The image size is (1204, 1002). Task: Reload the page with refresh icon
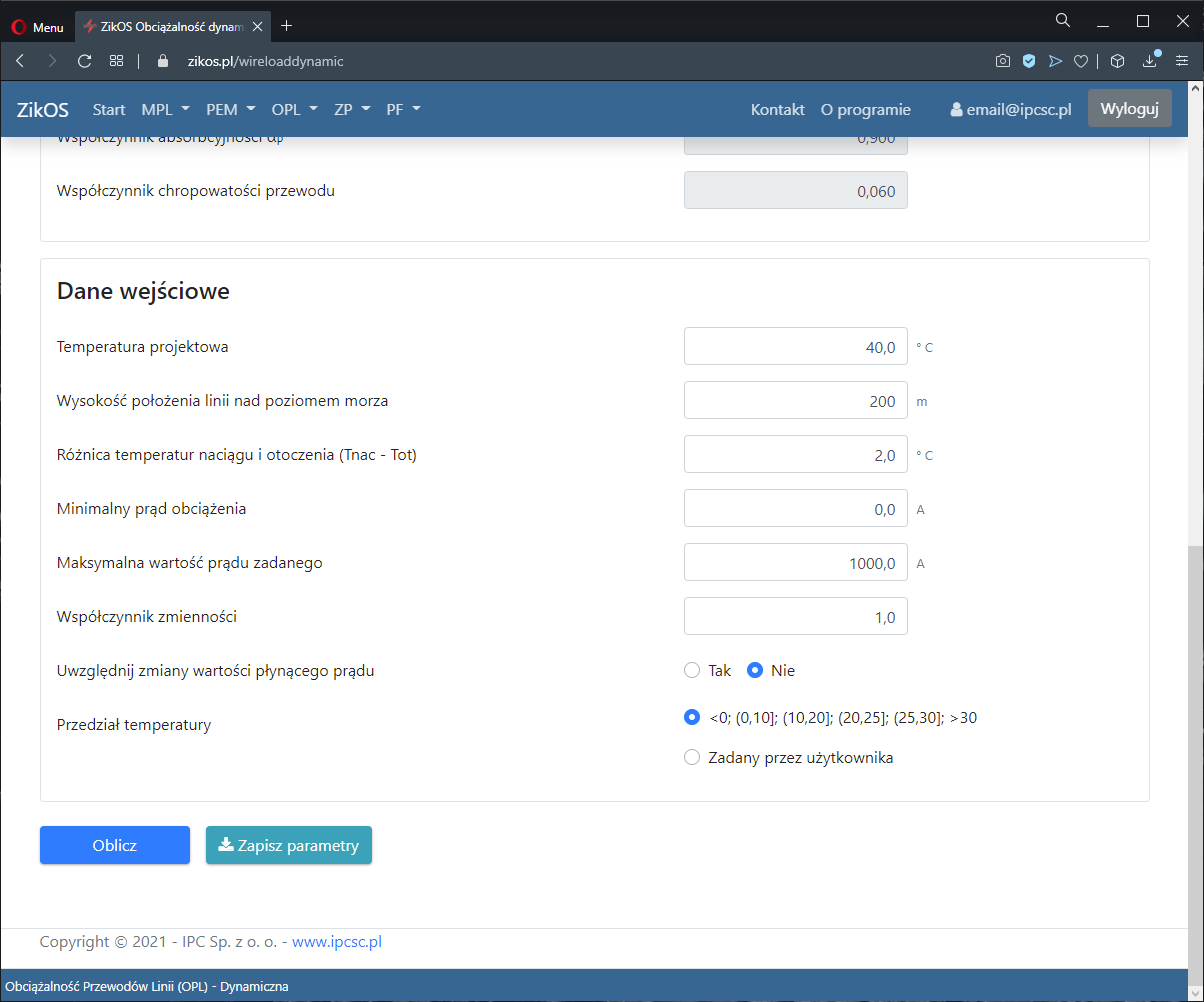[85, 61]
